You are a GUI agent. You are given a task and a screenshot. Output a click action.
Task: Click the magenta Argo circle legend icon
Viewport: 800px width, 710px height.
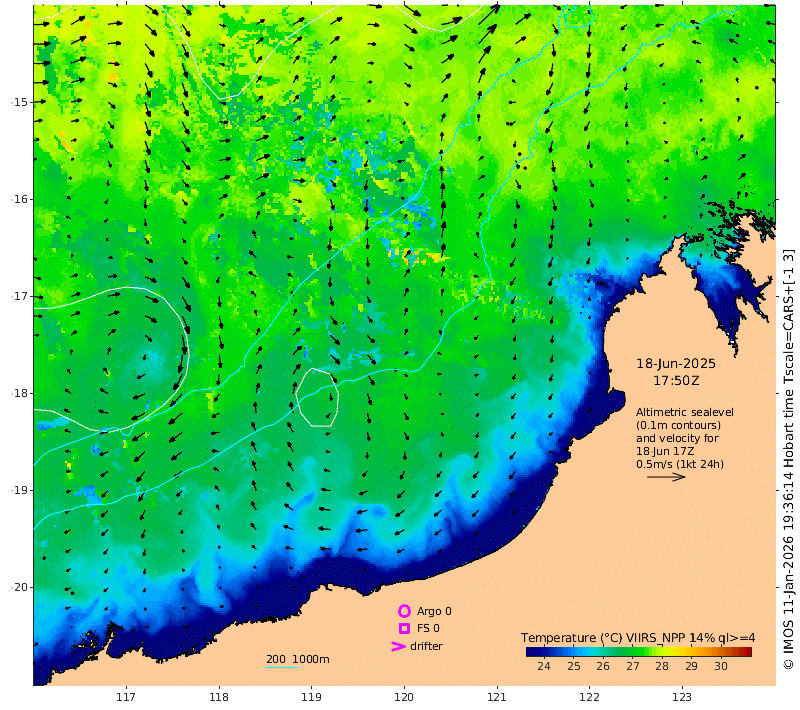tap(404, 611)
